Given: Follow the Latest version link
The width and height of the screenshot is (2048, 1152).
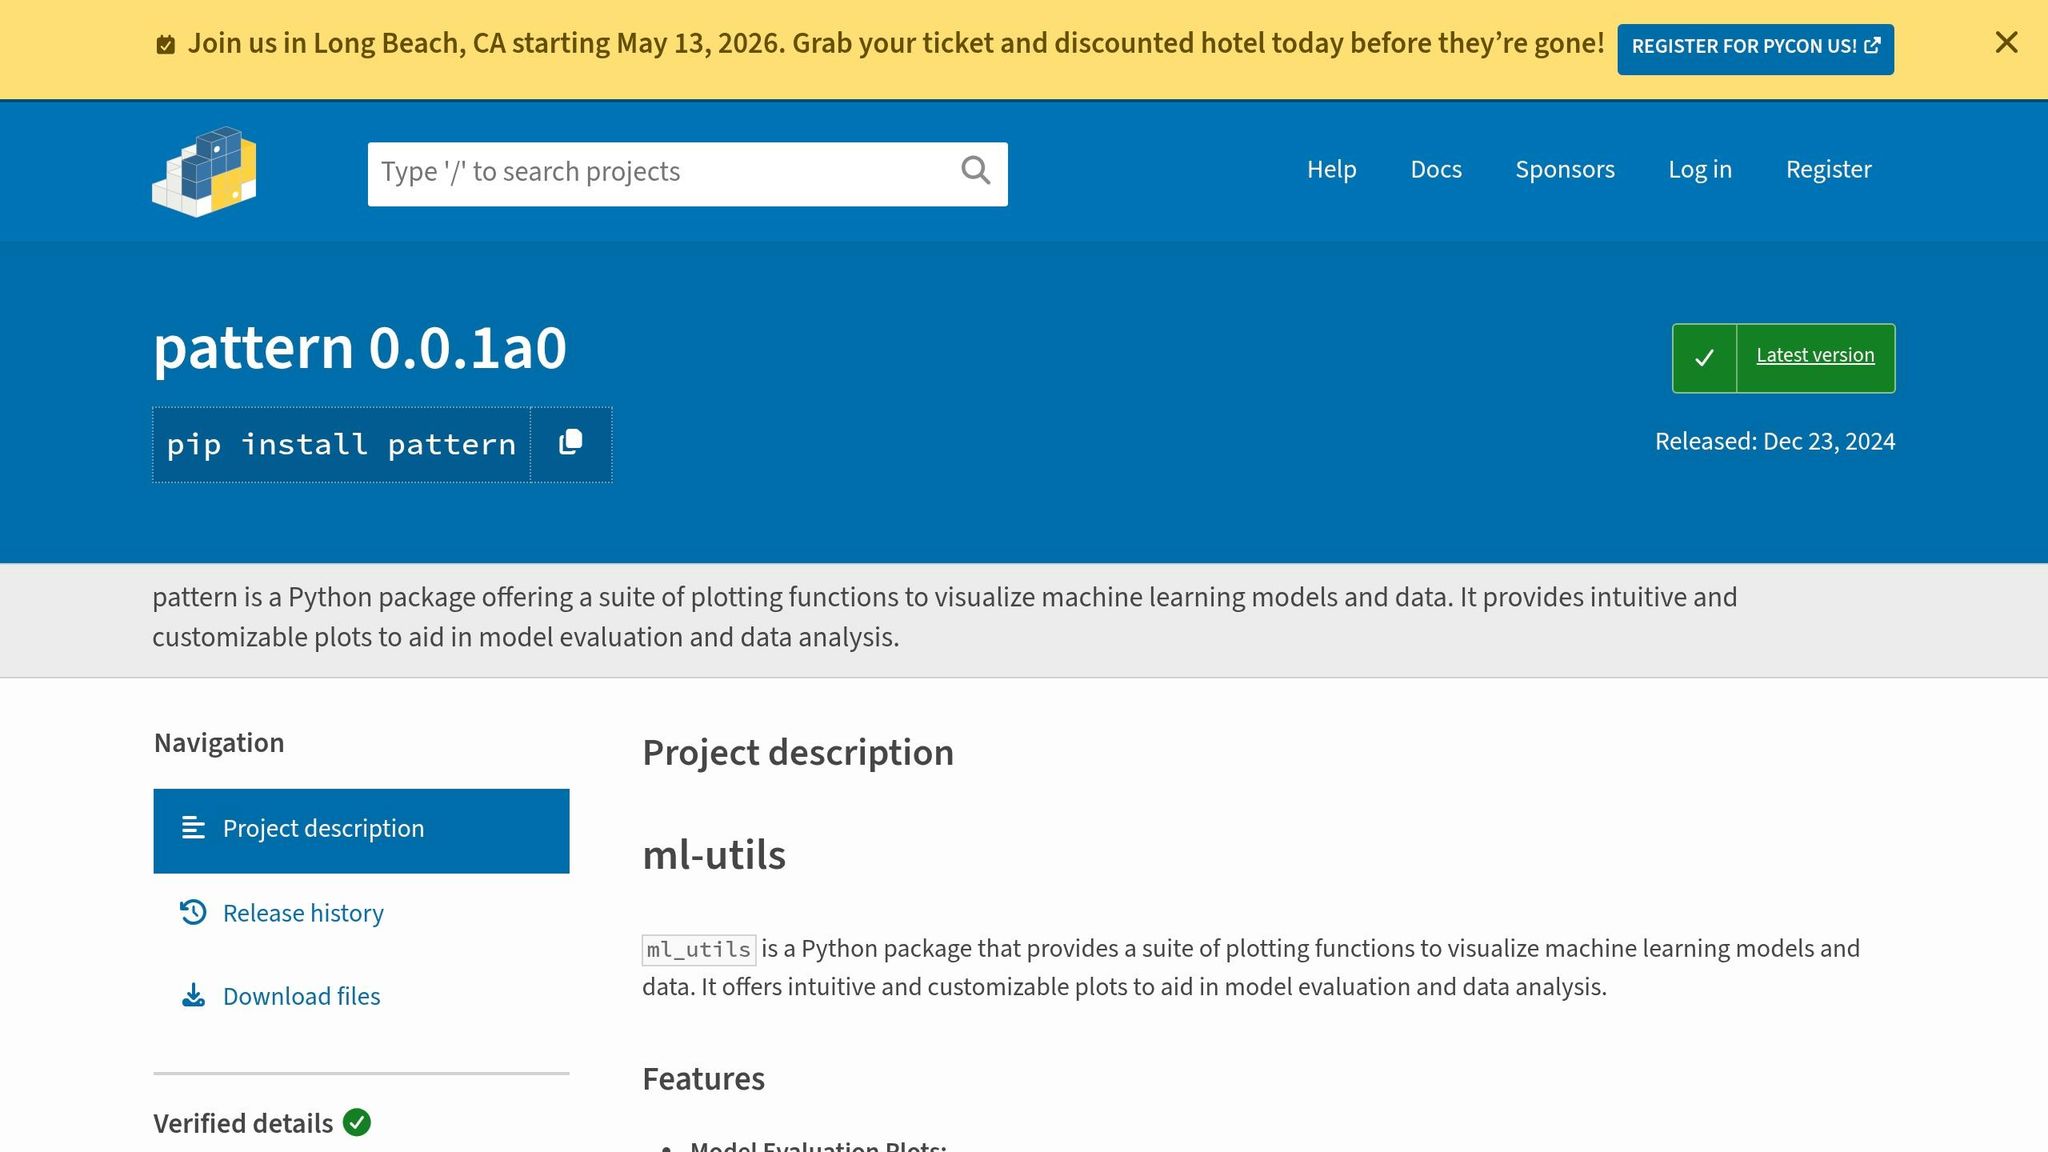Looking at the screenshot, I should pos(1814,356).
